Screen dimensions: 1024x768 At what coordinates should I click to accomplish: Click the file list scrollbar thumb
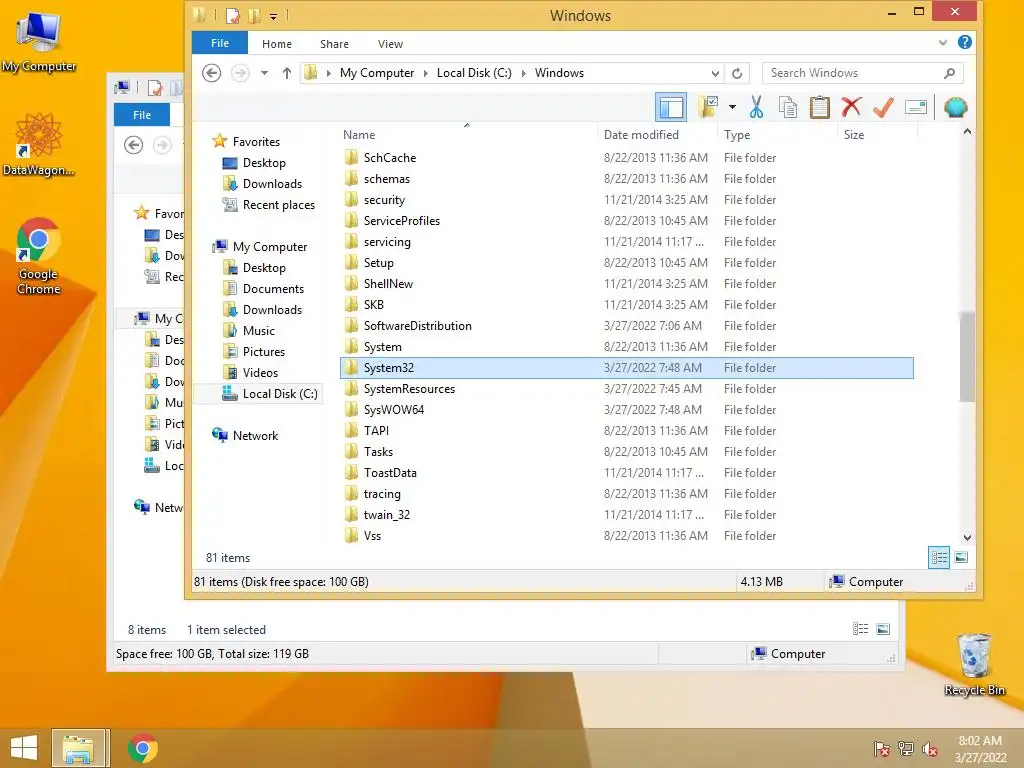coord(967,357)
